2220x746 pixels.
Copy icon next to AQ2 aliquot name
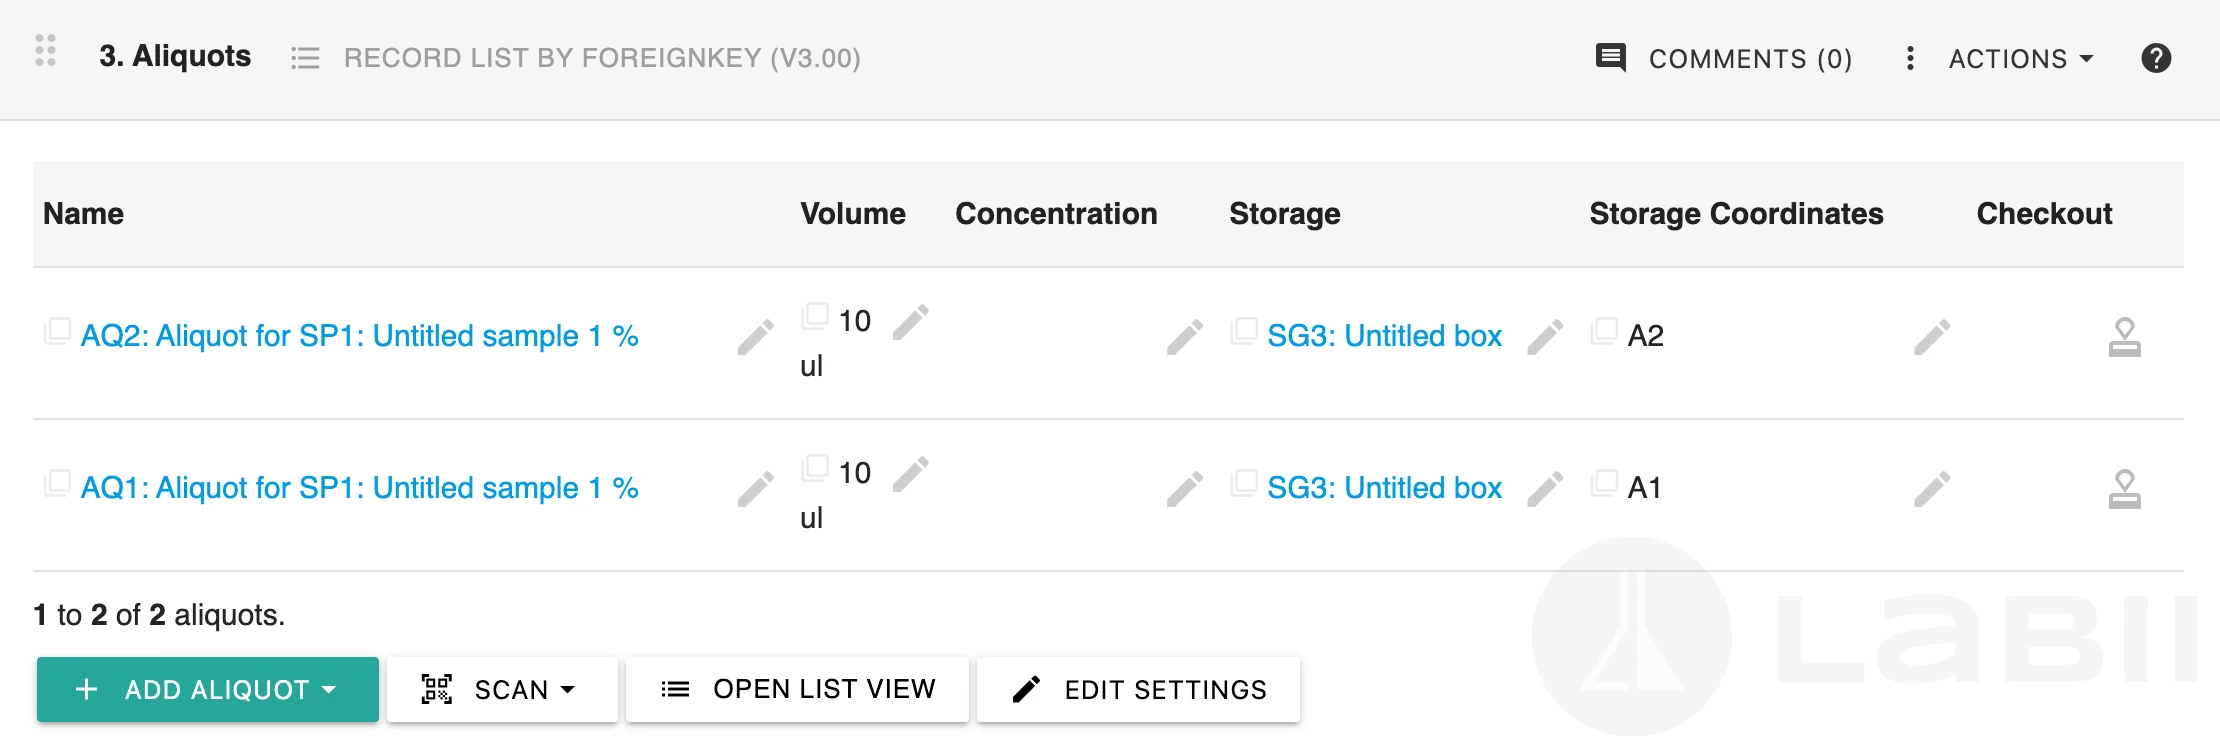point(57,331)
